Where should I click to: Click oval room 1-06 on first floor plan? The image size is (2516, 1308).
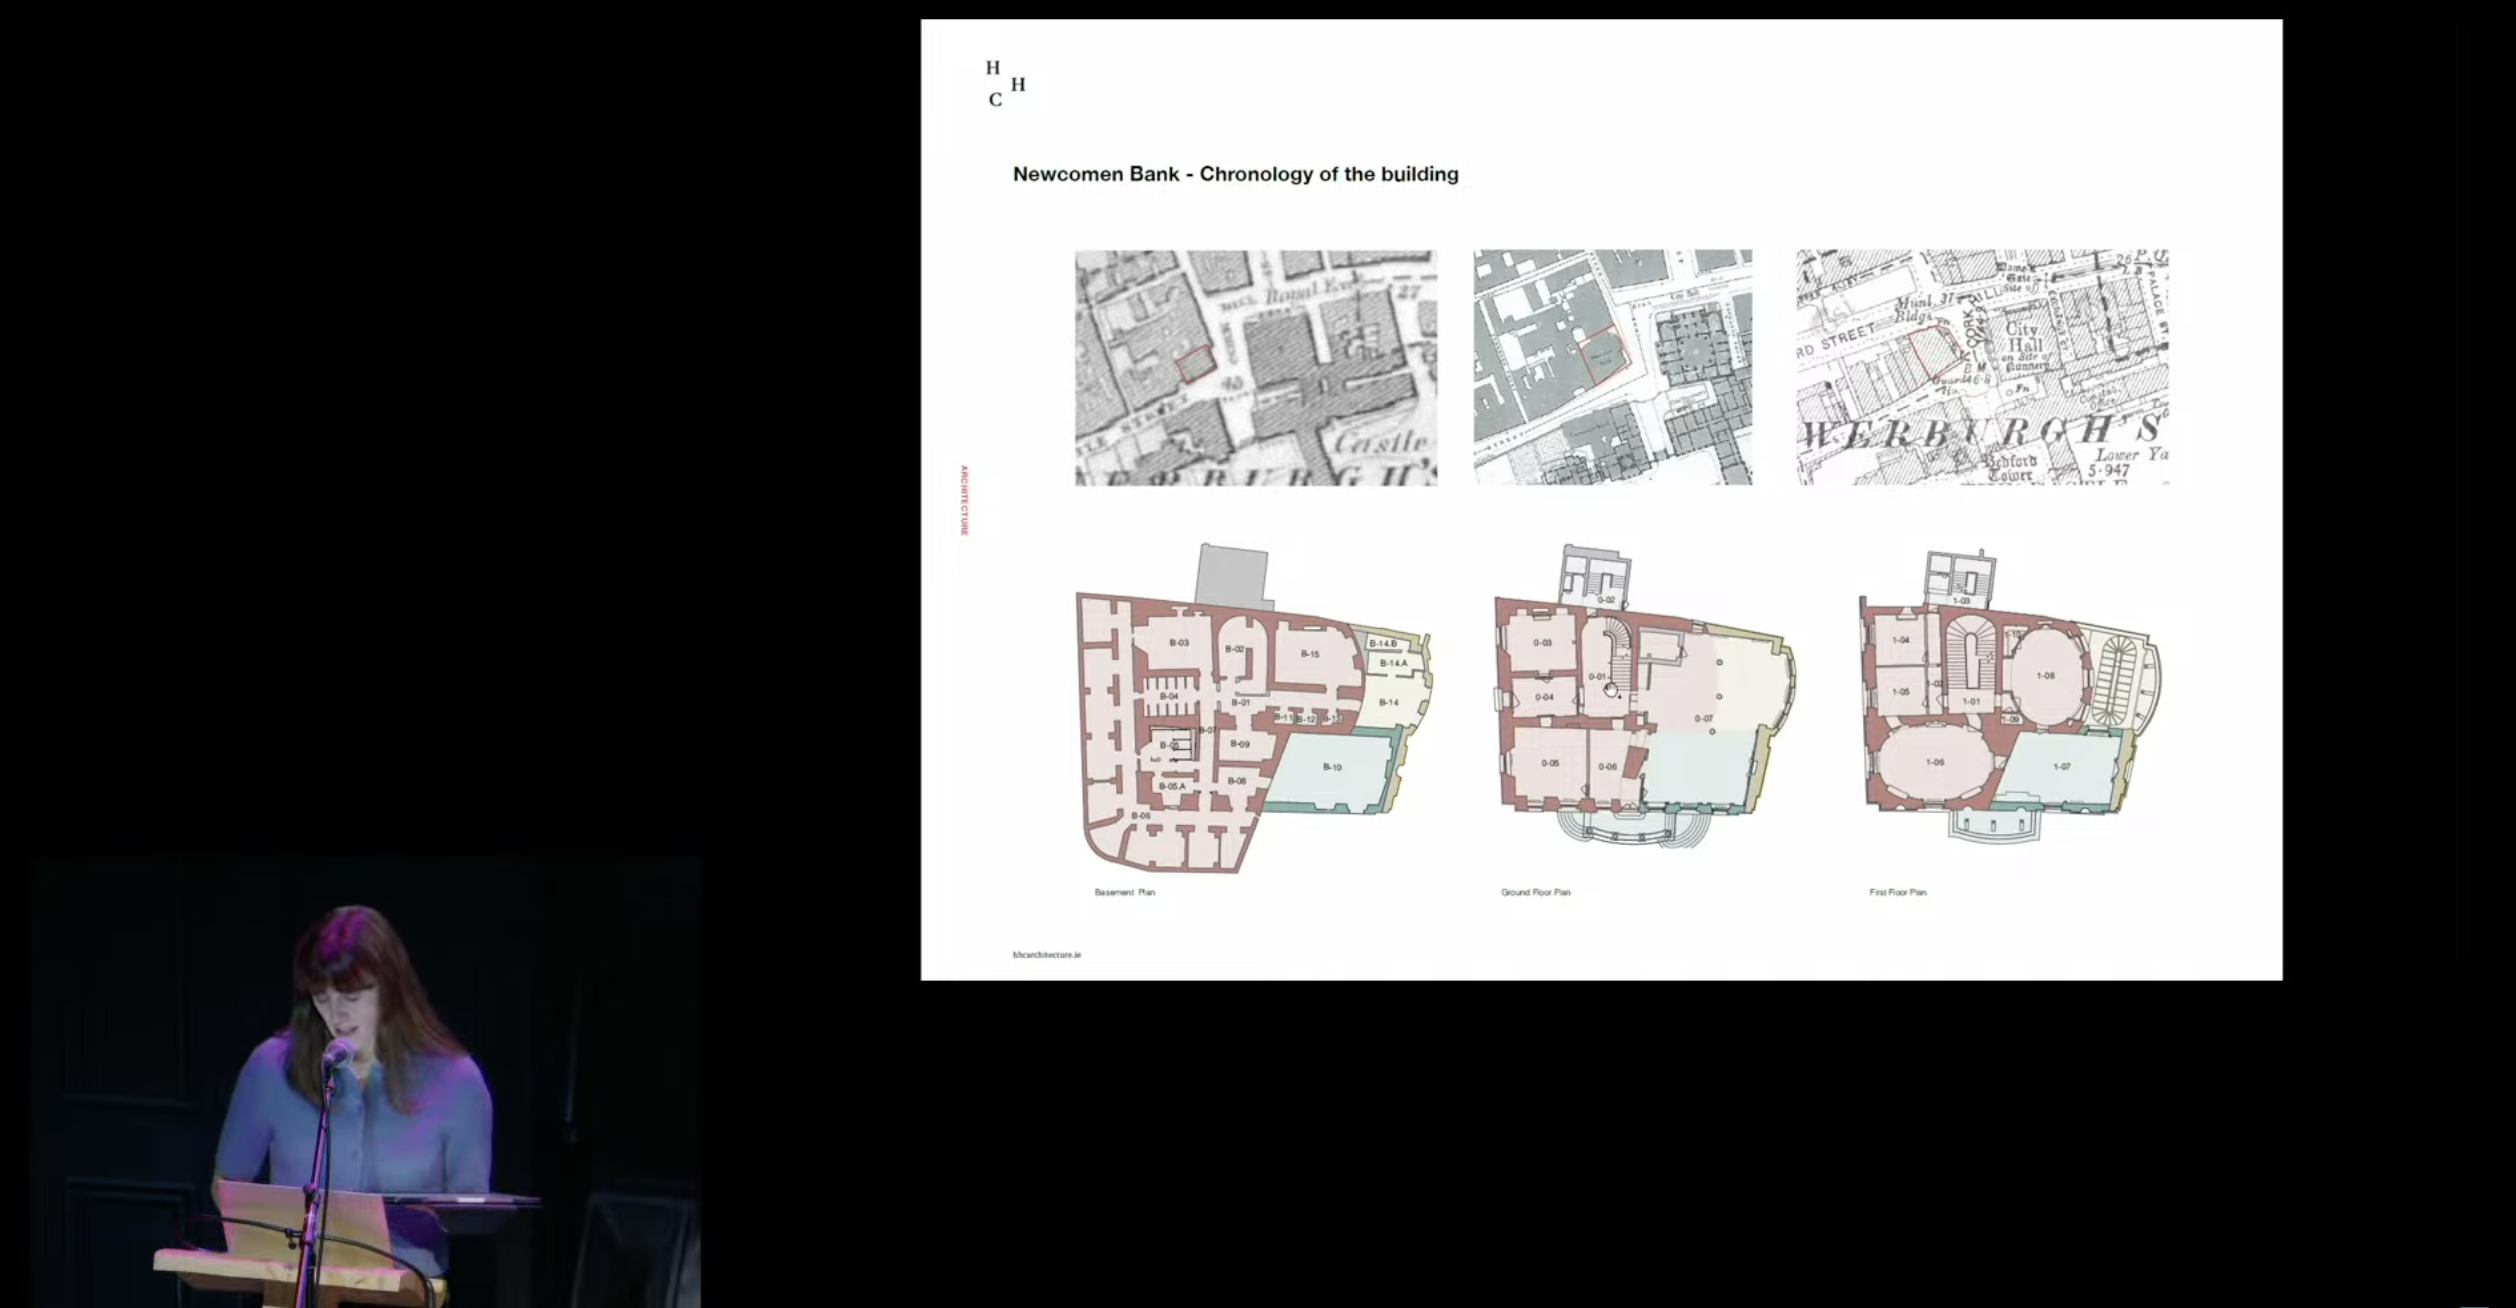click(x=1935, y=763)
